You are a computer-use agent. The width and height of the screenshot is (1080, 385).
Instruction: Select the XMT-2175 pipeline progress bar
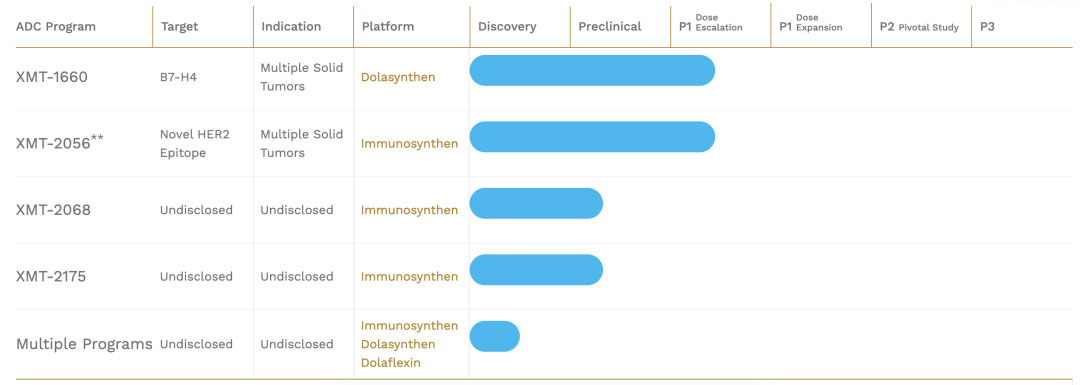point(536,270)
